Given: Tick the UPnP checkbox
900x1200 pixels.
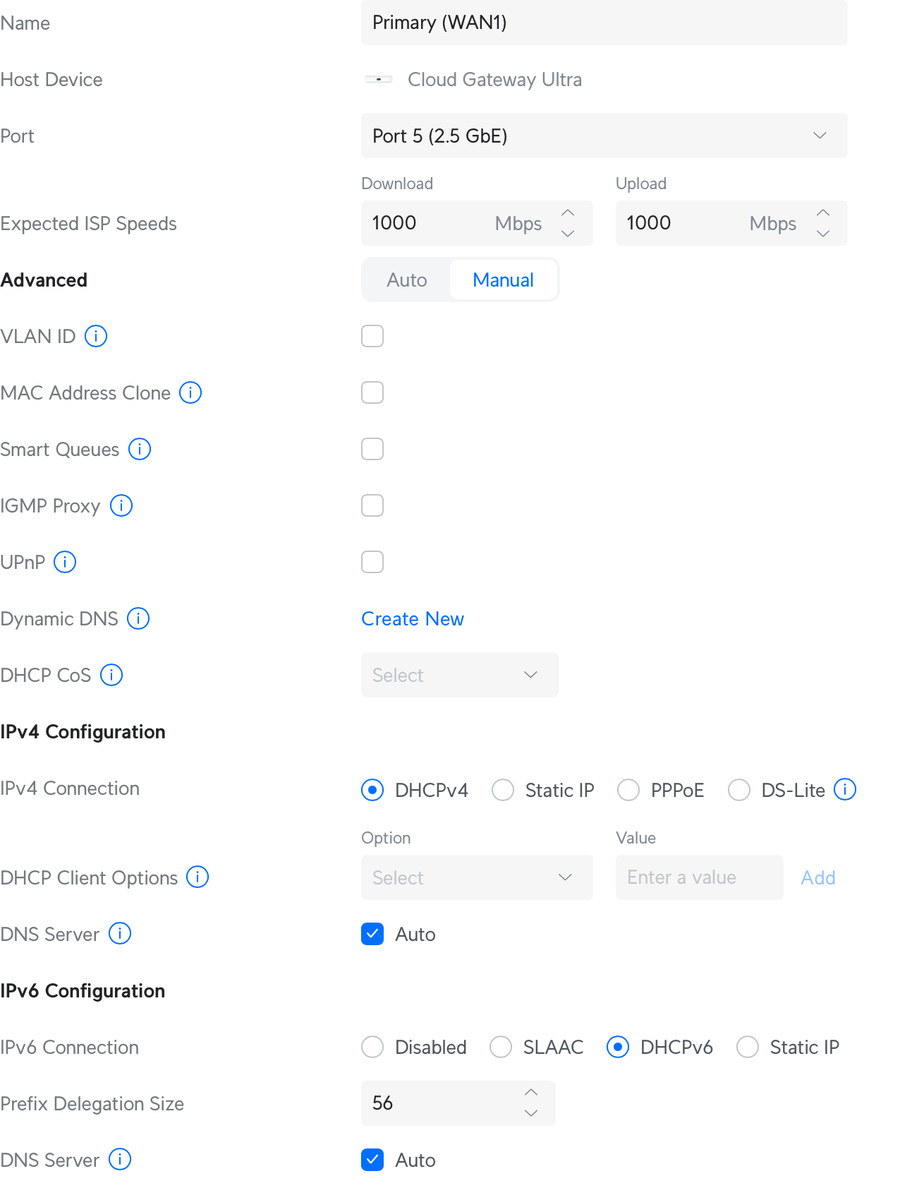Looking at the screenshot, I should coord(373,563).
